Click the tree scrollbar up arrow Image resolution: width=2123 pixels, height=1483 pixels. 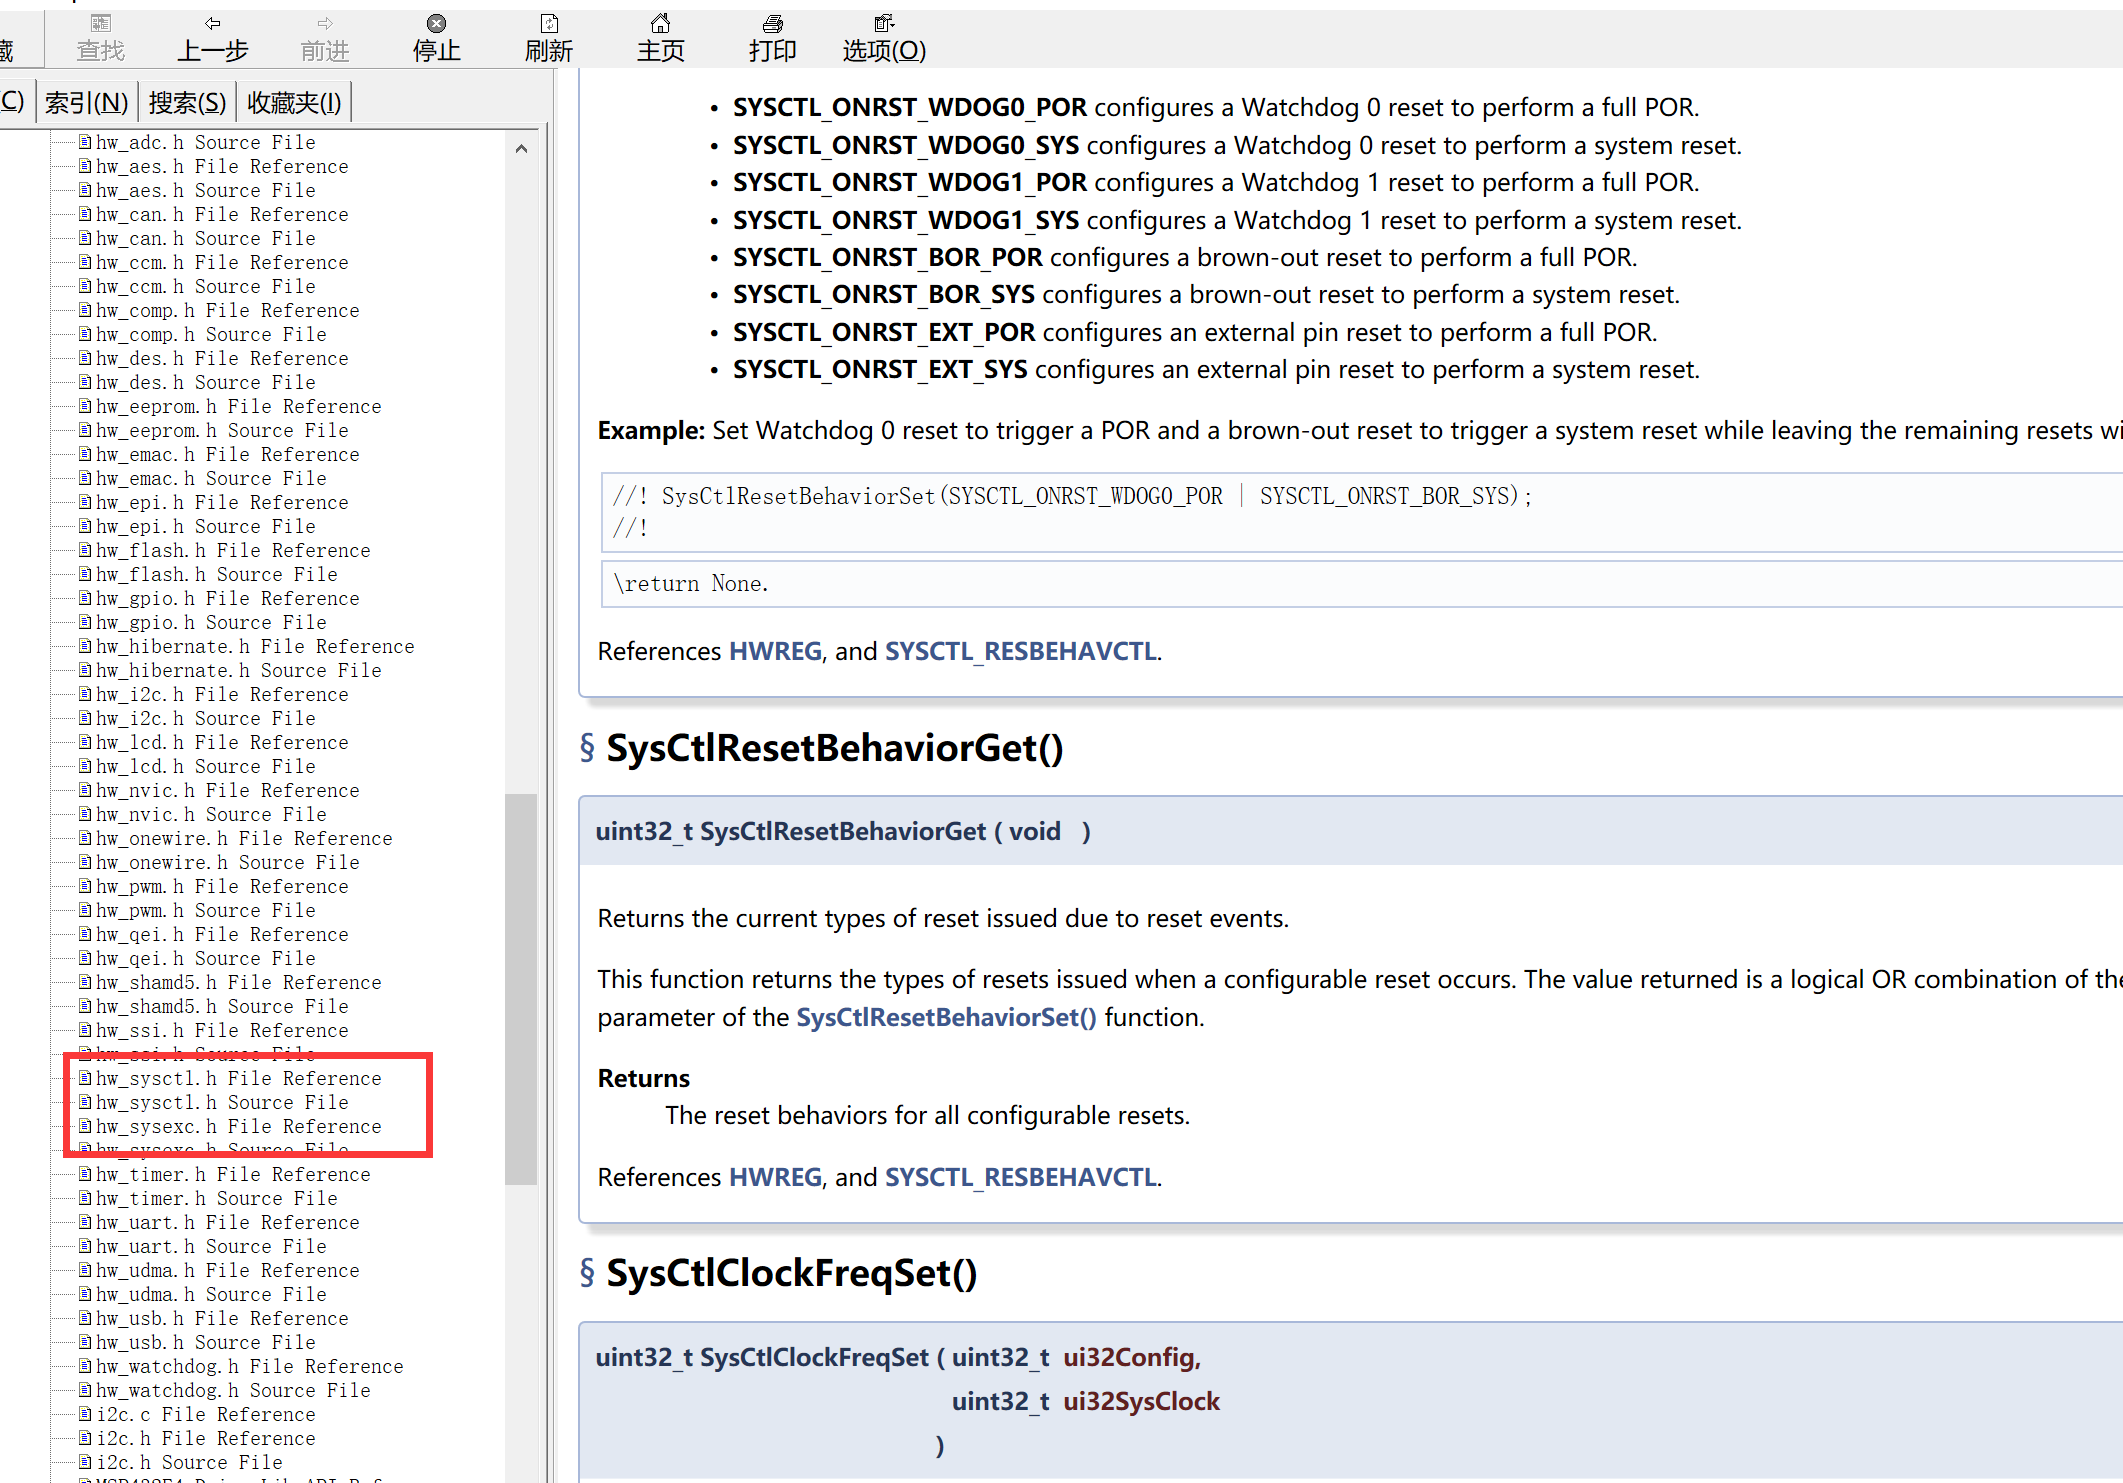521,149
